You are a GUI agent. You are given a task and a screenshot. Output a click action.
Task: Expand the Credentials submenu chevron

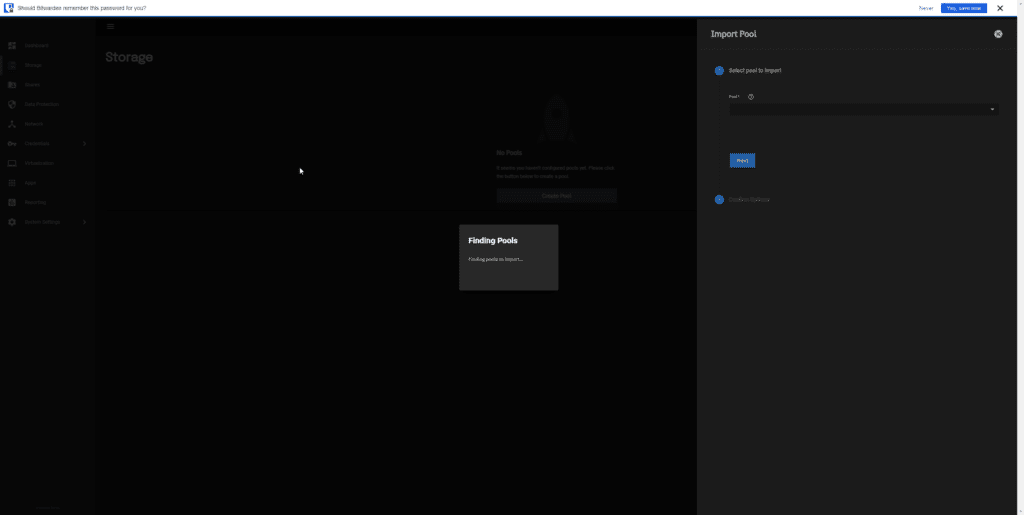[84, 144]
